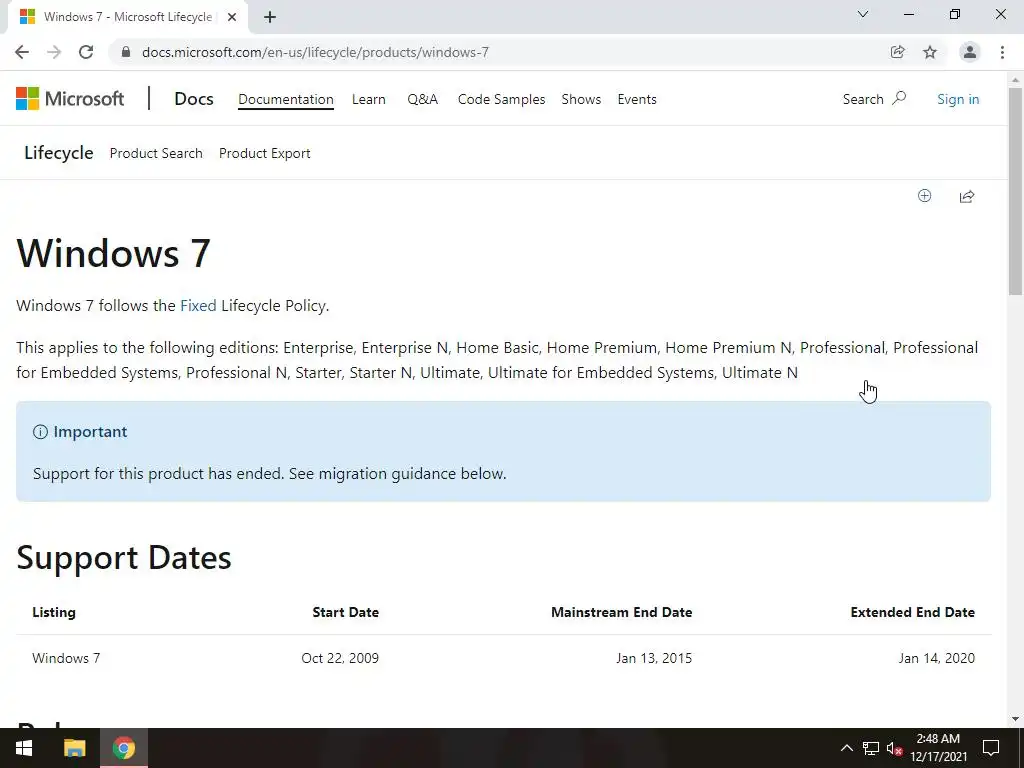Go back to the previous page

22,52
